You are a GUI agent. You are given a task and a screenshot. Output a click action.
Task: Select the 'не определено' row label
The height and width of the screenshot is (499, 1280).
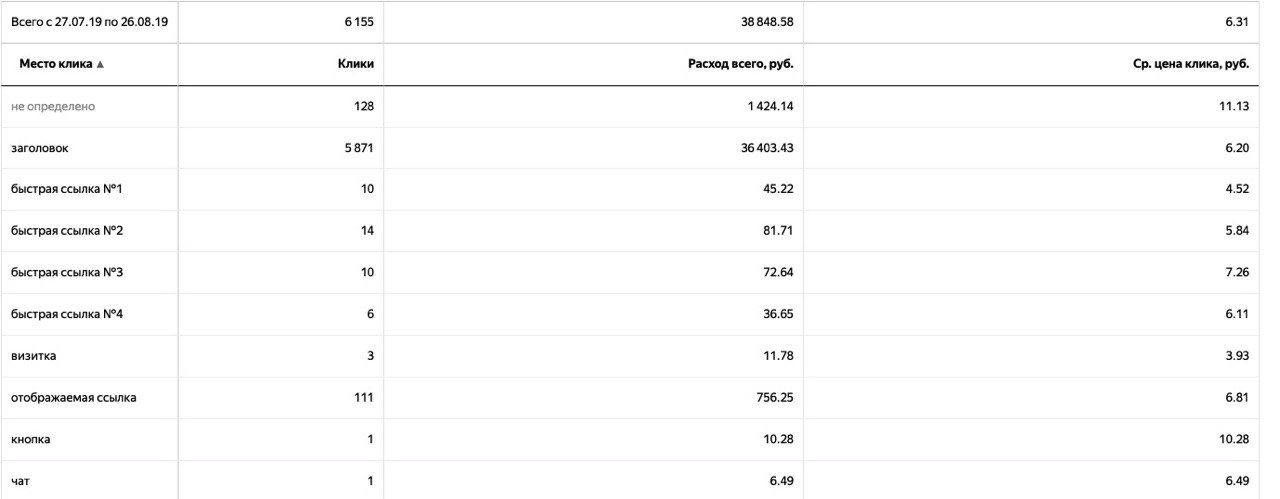pos(53,106)
